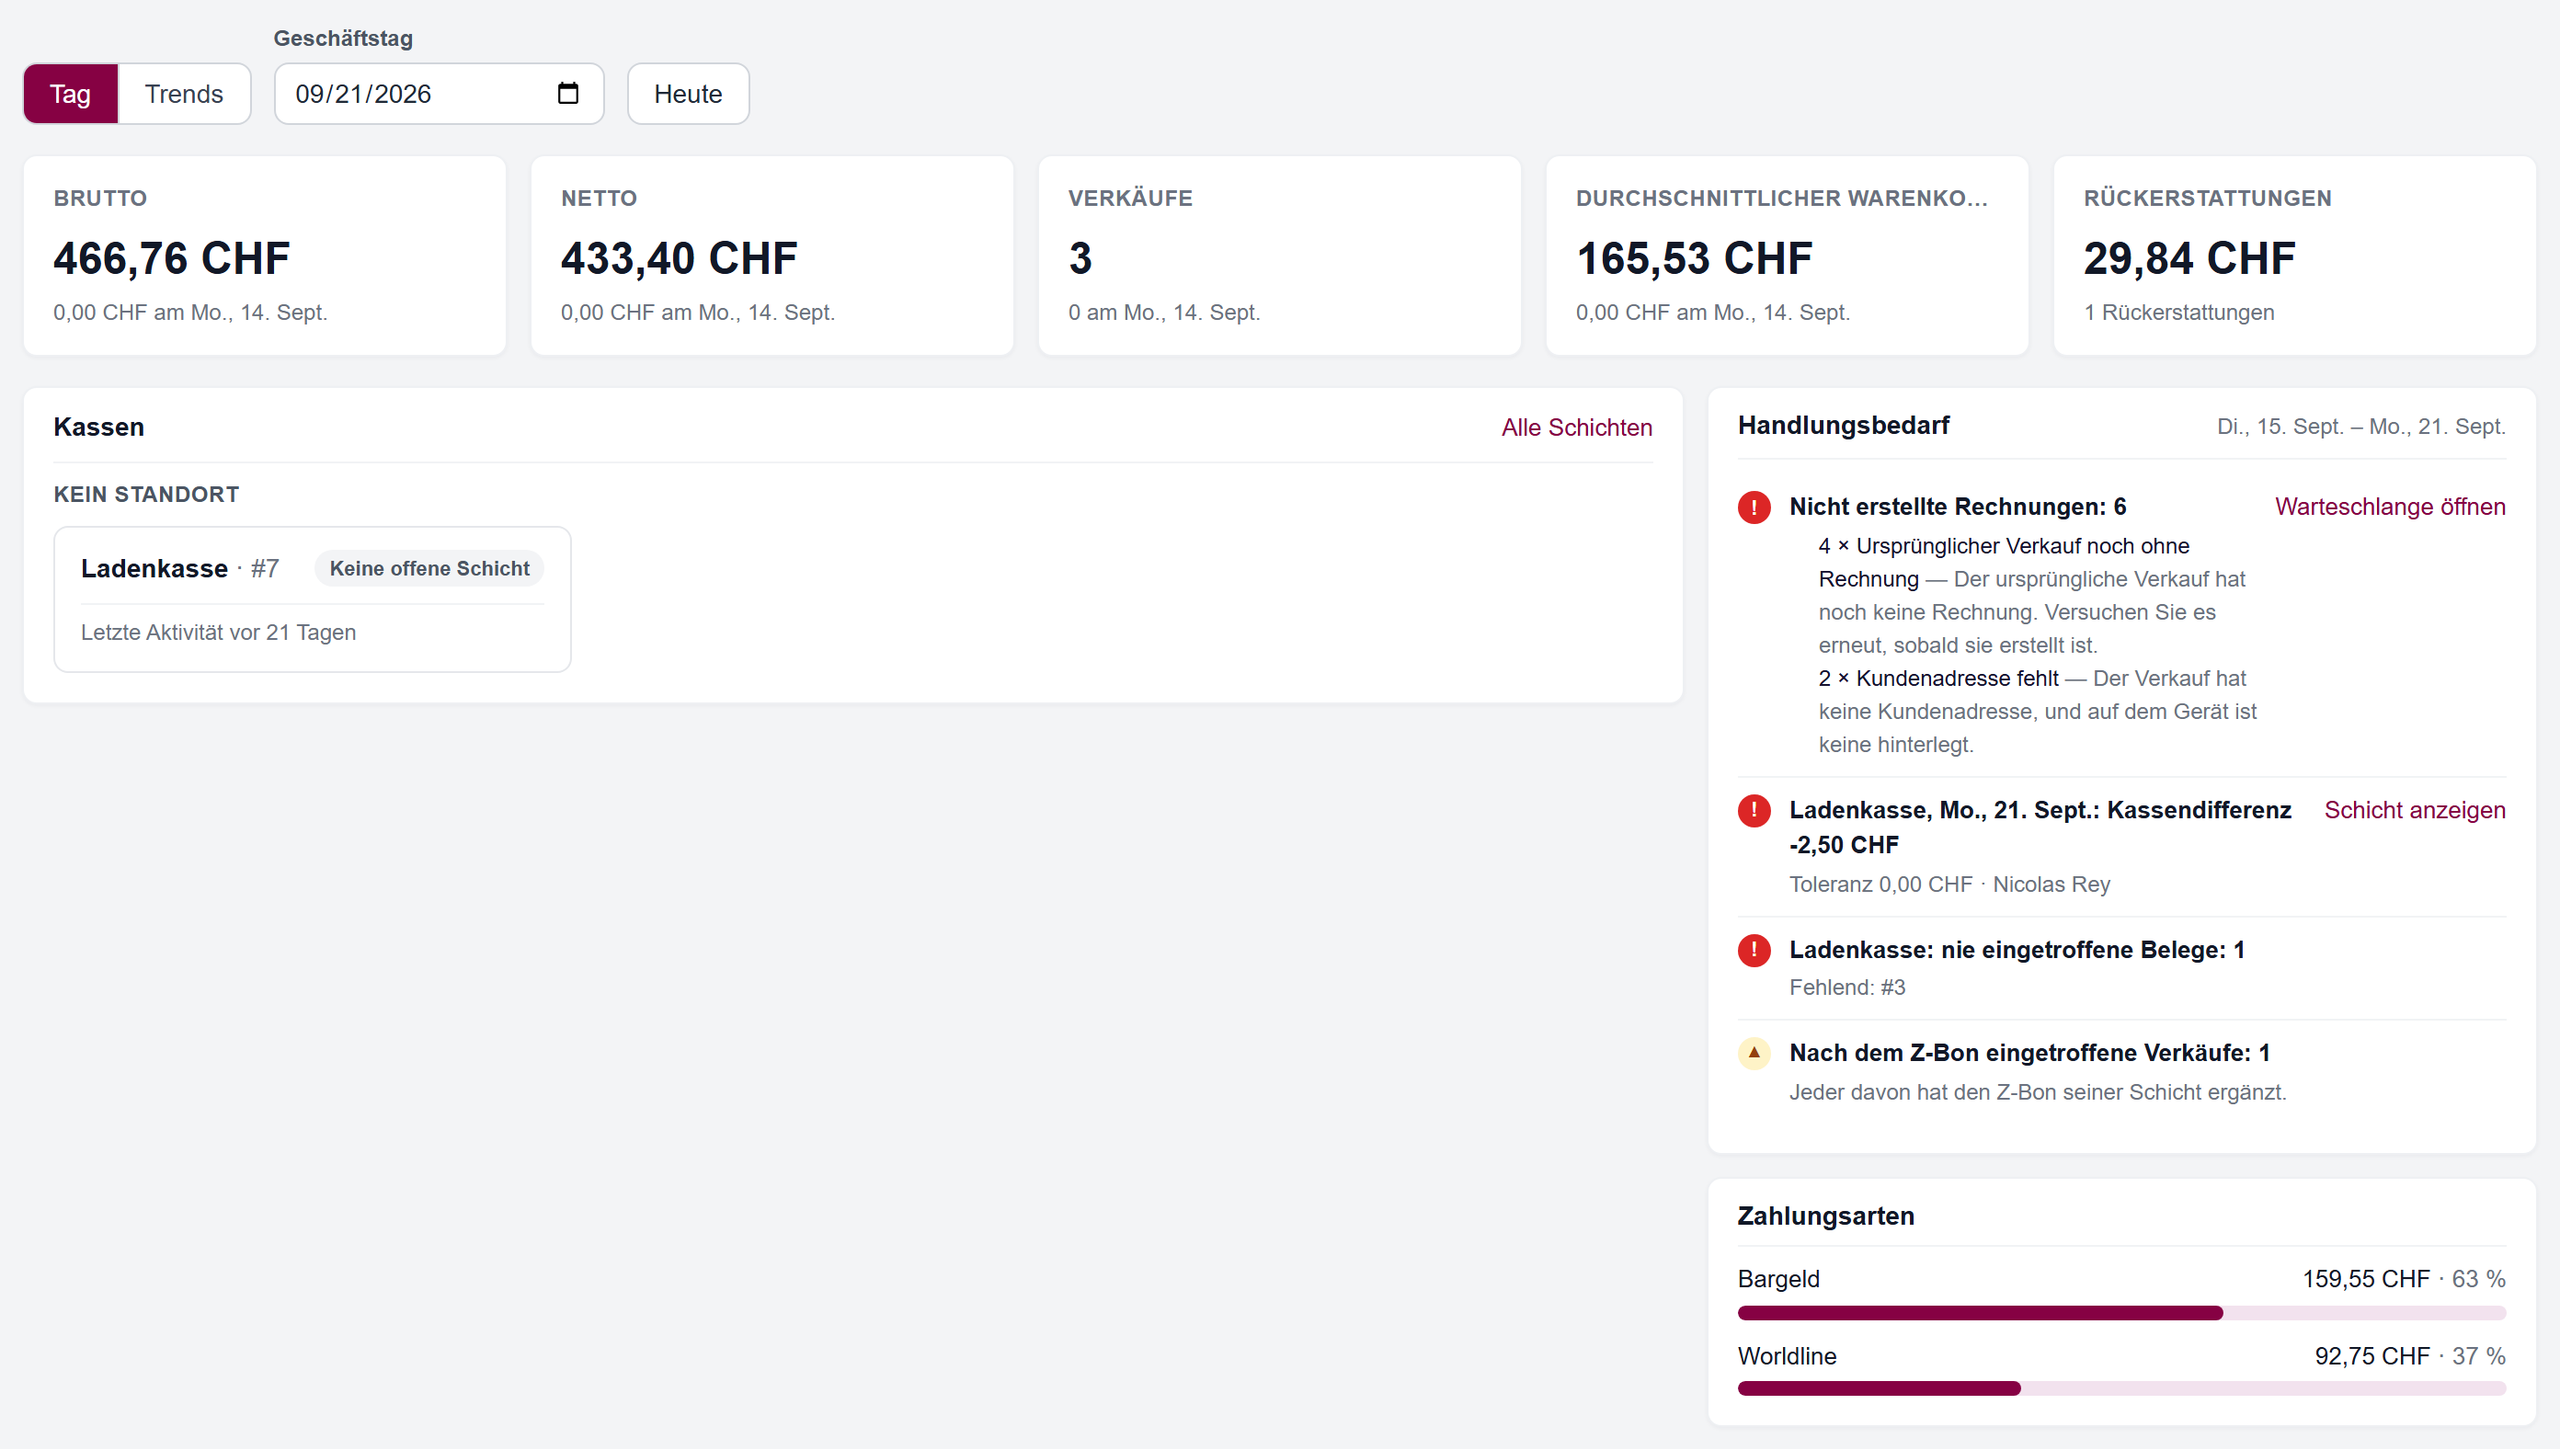
Task: Open the calendar picker icon
Action: click(x=568, y=93)
